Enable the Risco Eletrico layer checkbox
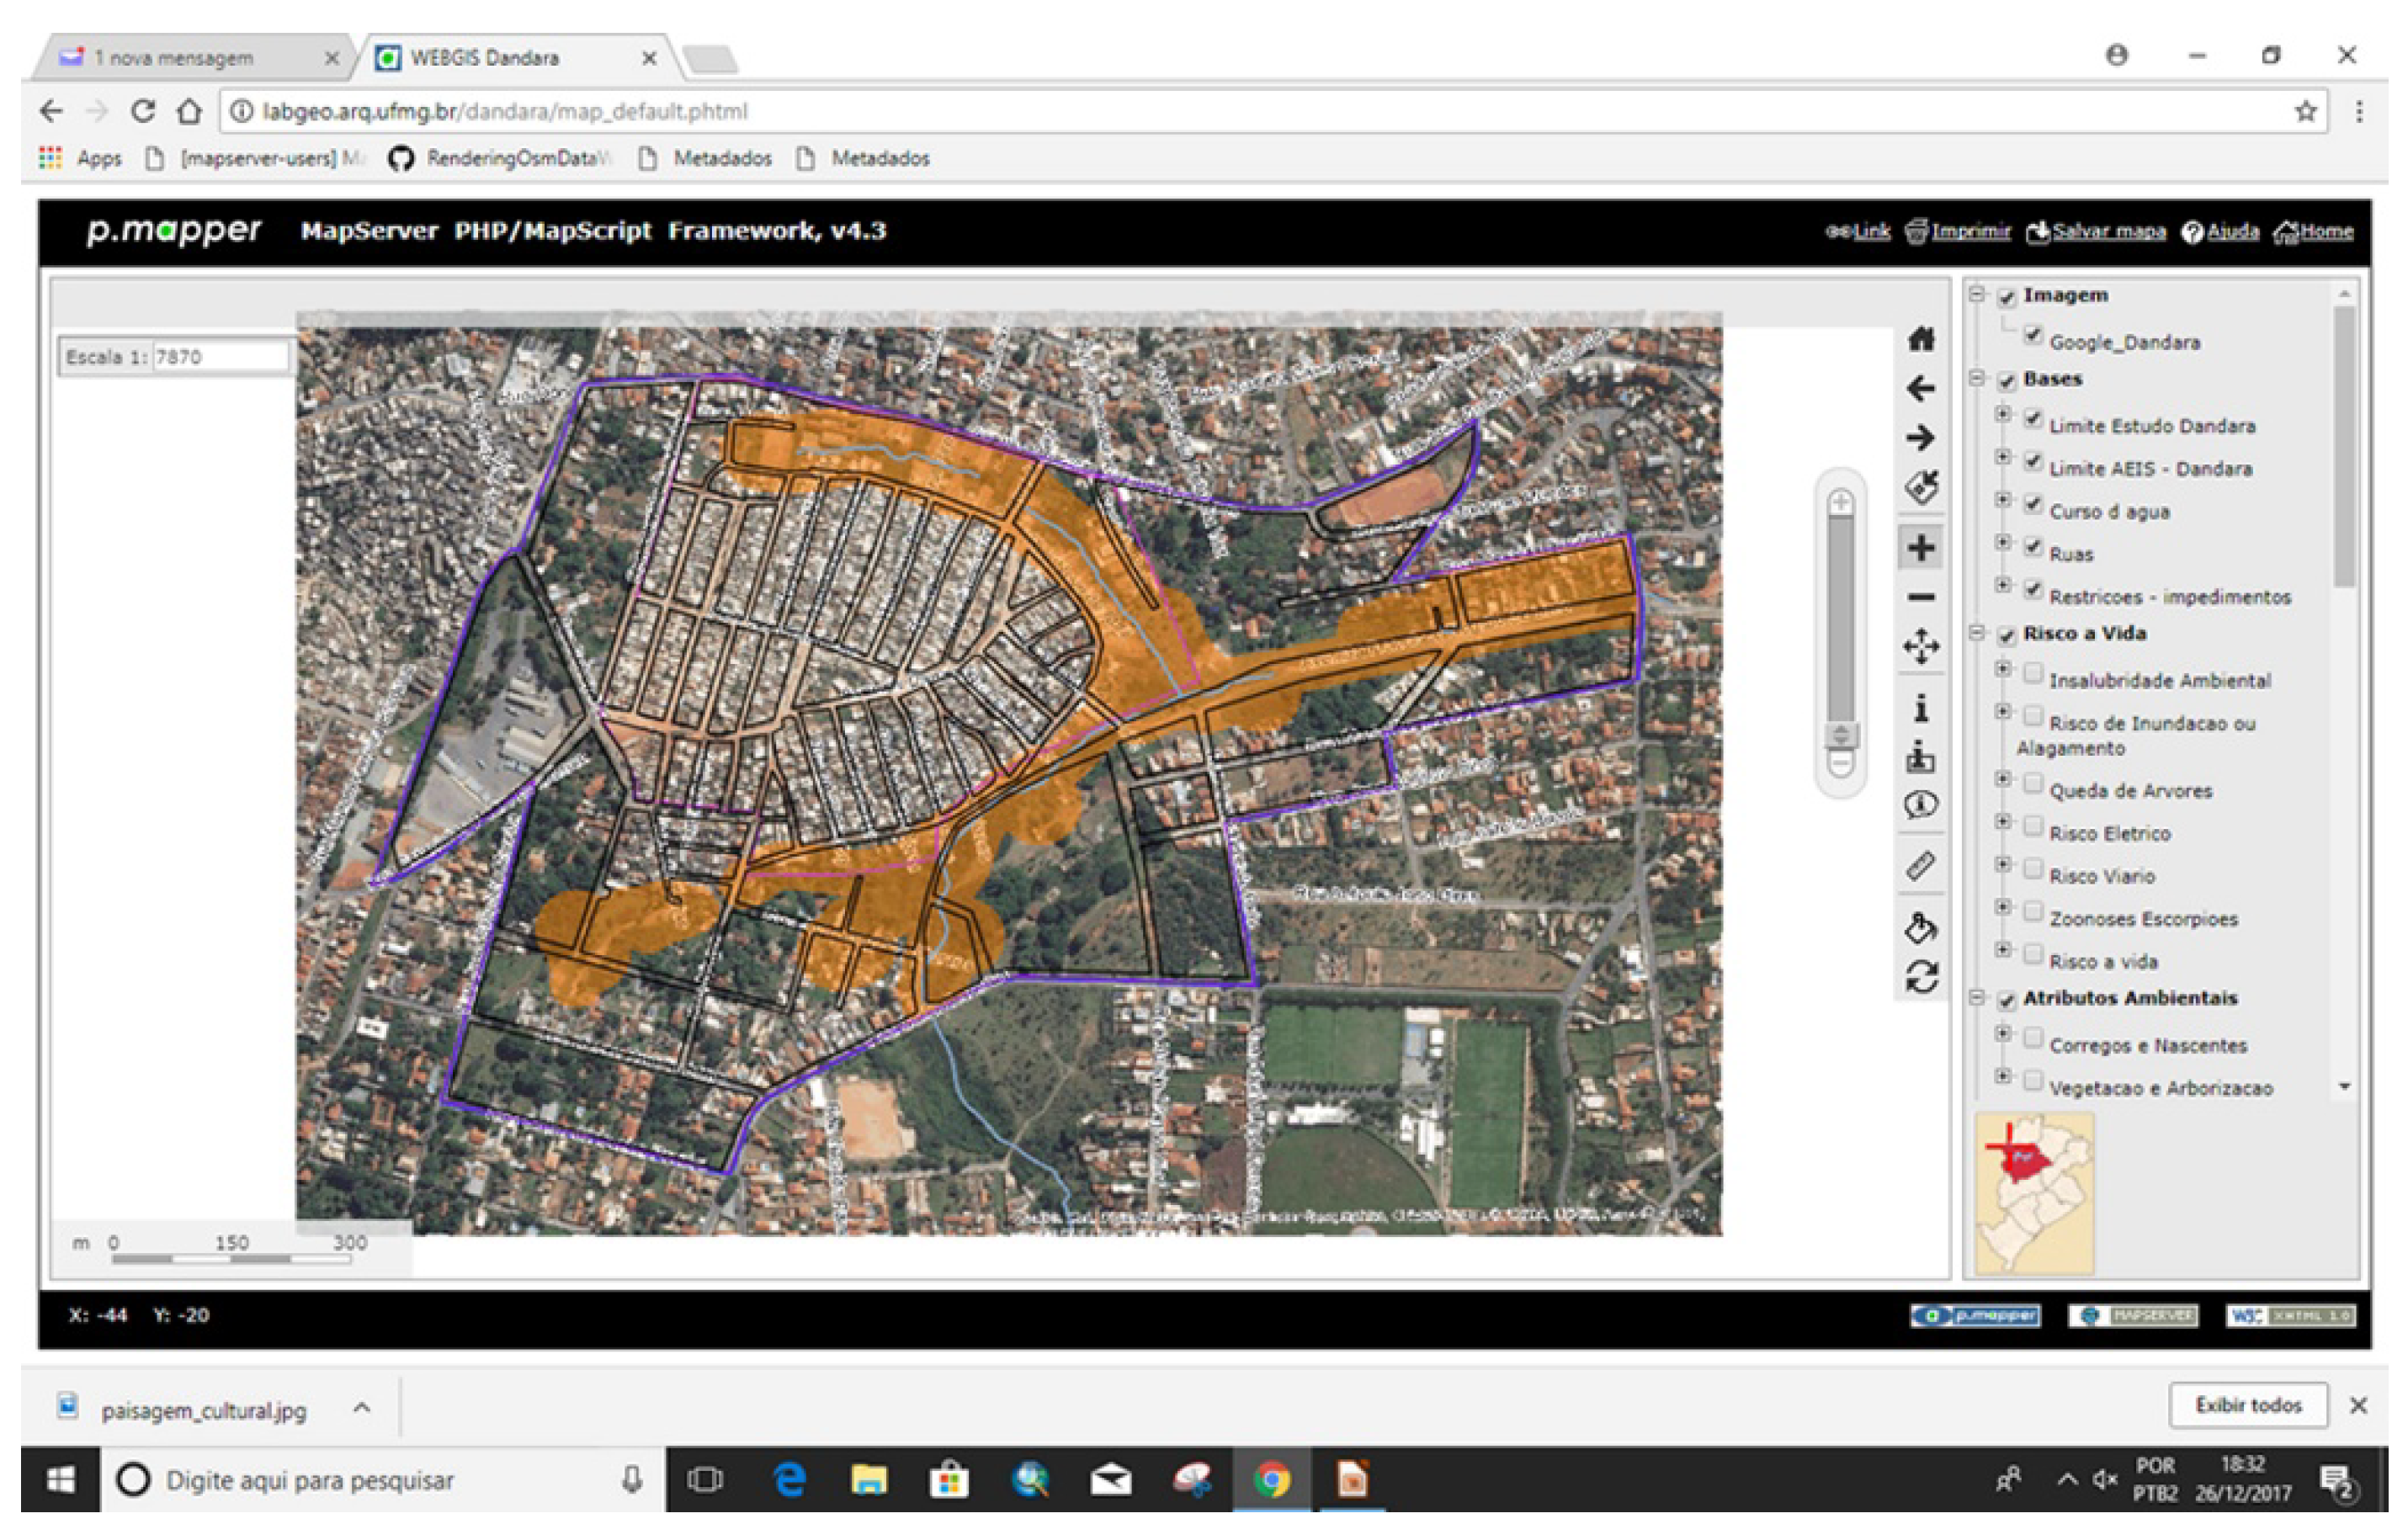The height and width of the screenshot is (1540, 2408). tap(2032, 827)
